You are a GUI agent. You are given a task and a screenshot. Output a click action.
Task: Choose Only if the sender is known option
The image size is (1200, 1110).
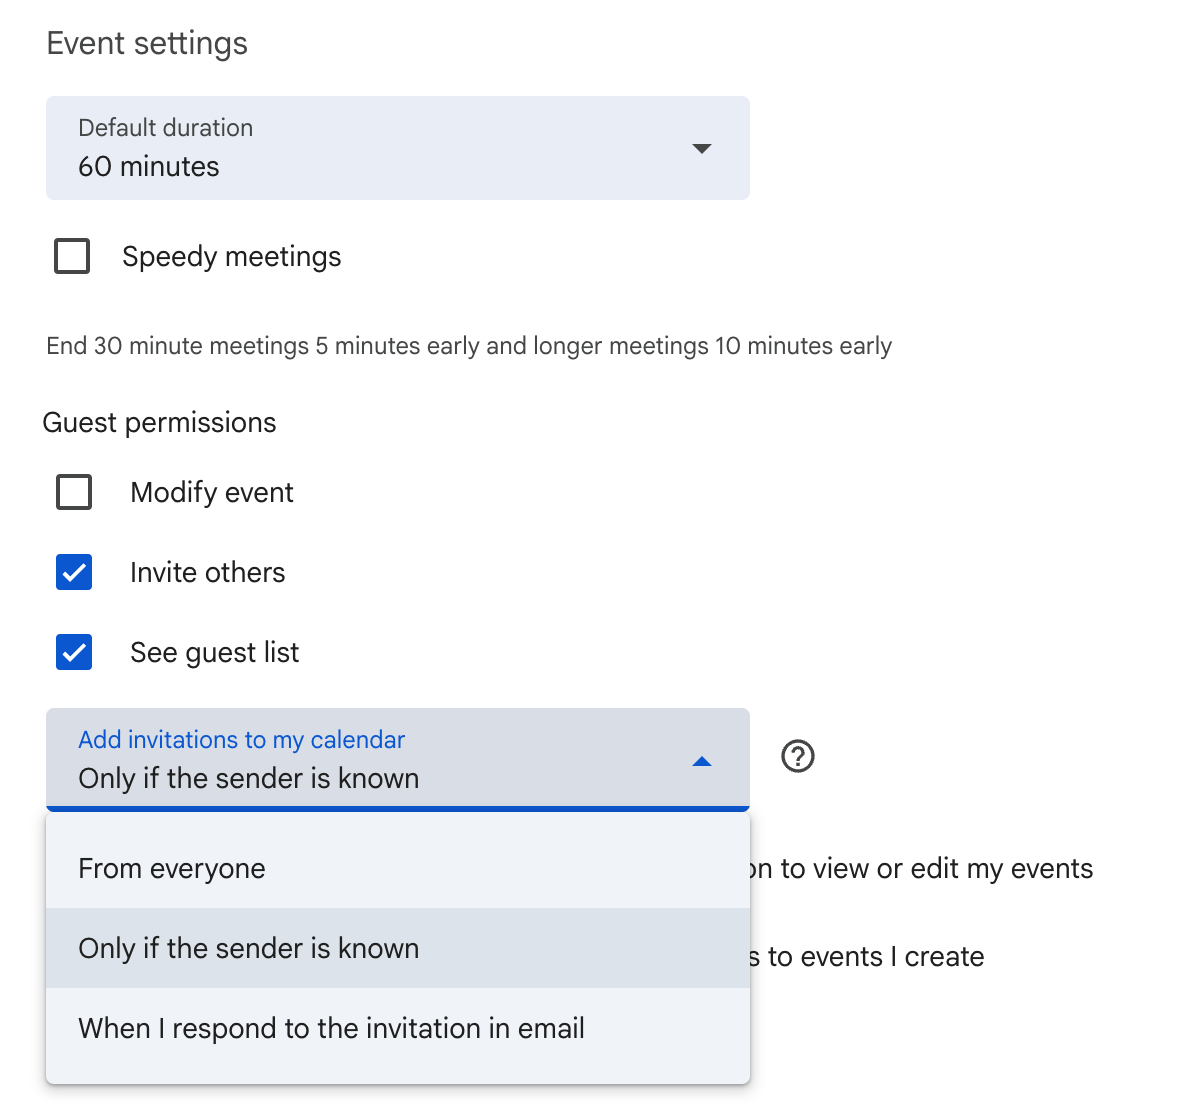[398, 948]
